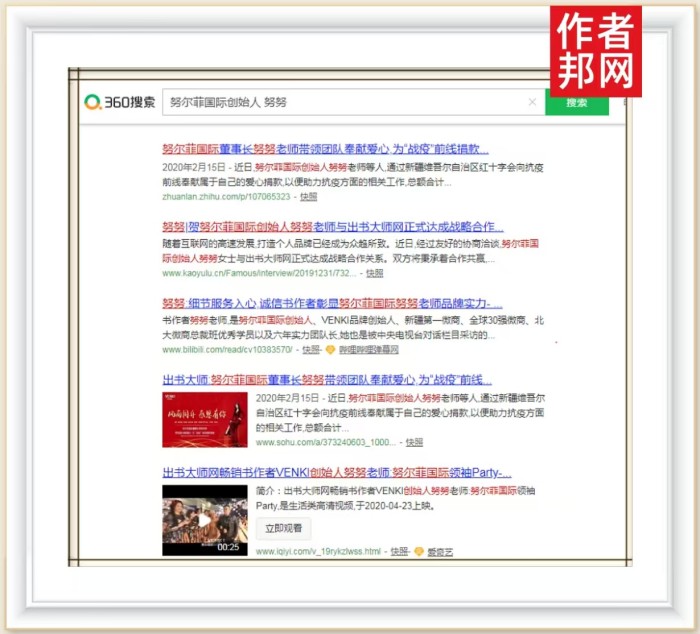Click the 作者邦网 red logo

click(x=595, y=51)
